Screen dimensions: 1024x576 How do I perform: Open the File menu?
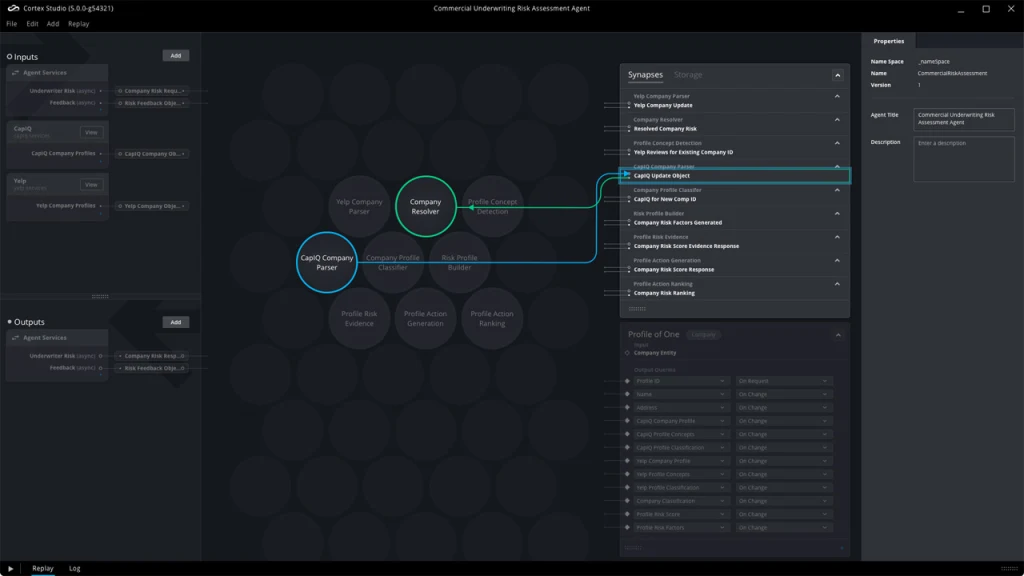coord(11,24)
